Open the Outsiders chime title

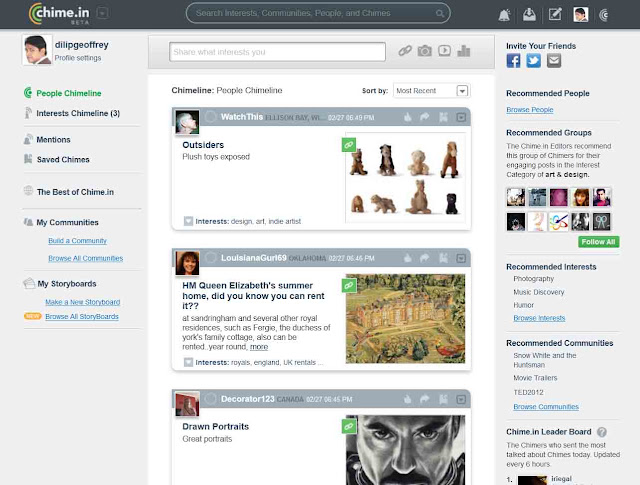[x=203, y=145]
